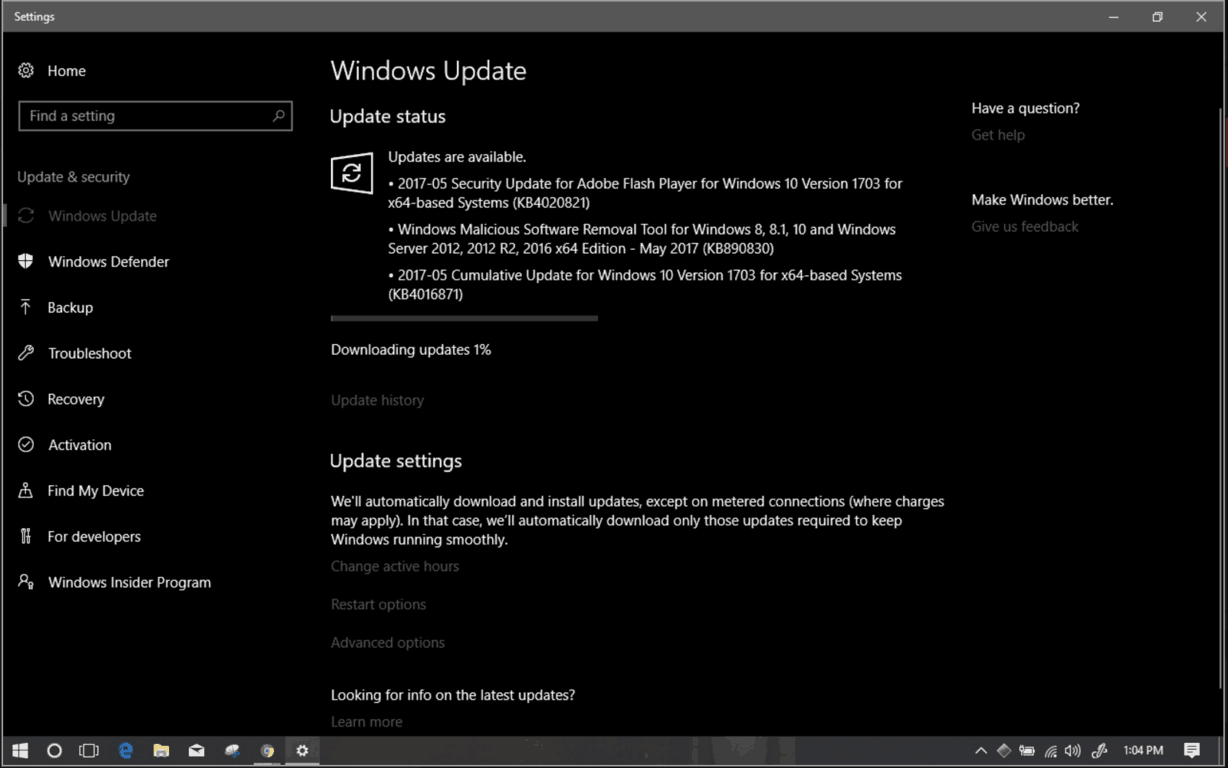
Task: Click Looking for info on latest updates text
Action: tap(453, 695)
